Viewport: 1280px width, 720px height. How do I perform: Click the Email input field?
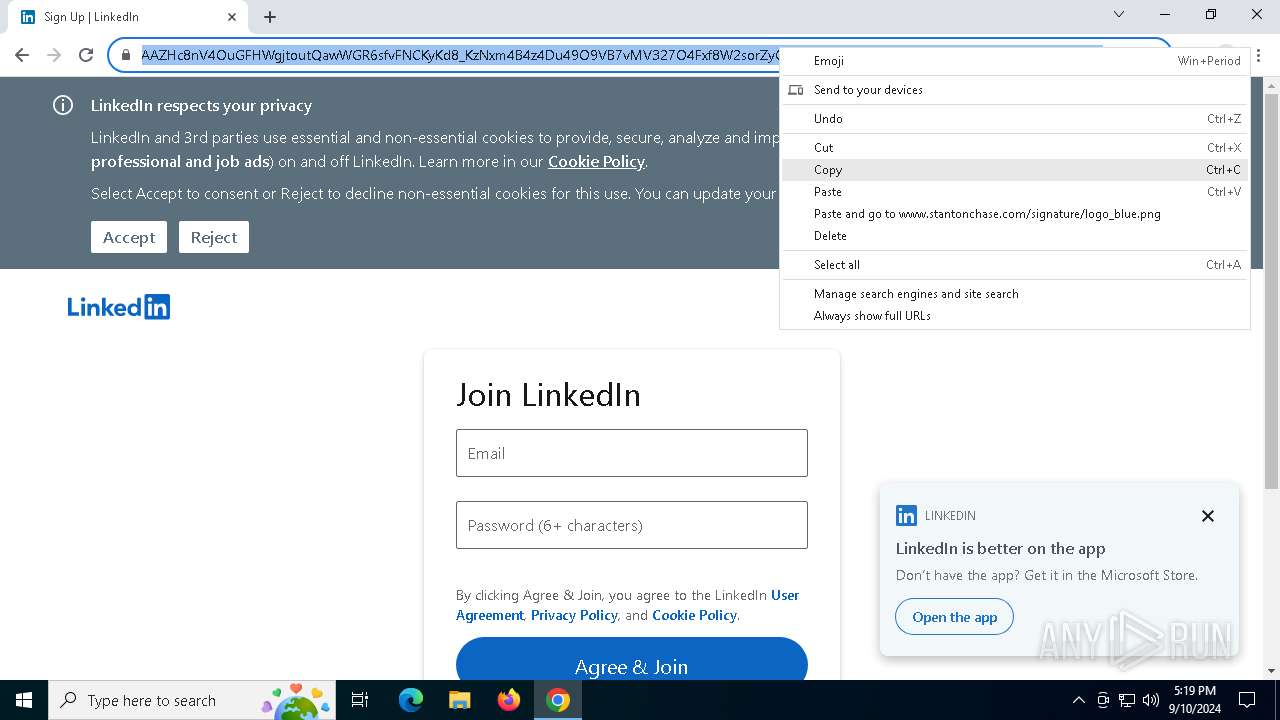coord(632,453)
